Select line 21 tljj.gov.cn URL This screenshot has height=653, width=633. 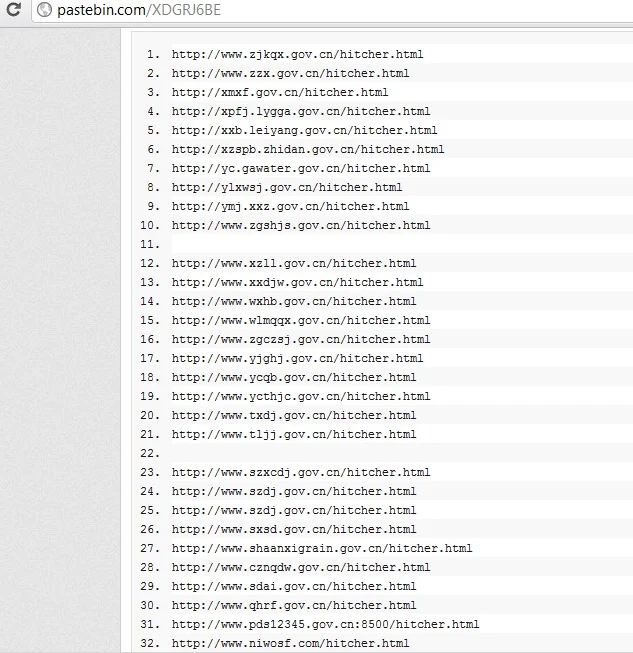(x=294, y=435)
